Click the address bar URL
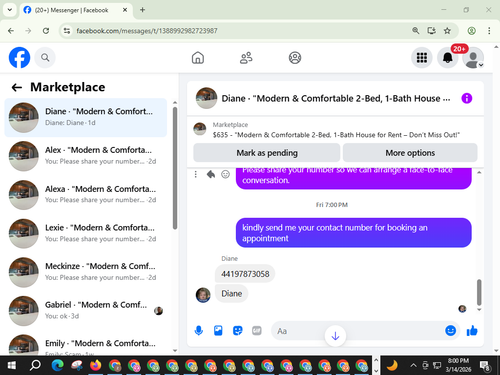Image resolution: width=500 pixels, height=375 pixels. [x=147, y=31]
